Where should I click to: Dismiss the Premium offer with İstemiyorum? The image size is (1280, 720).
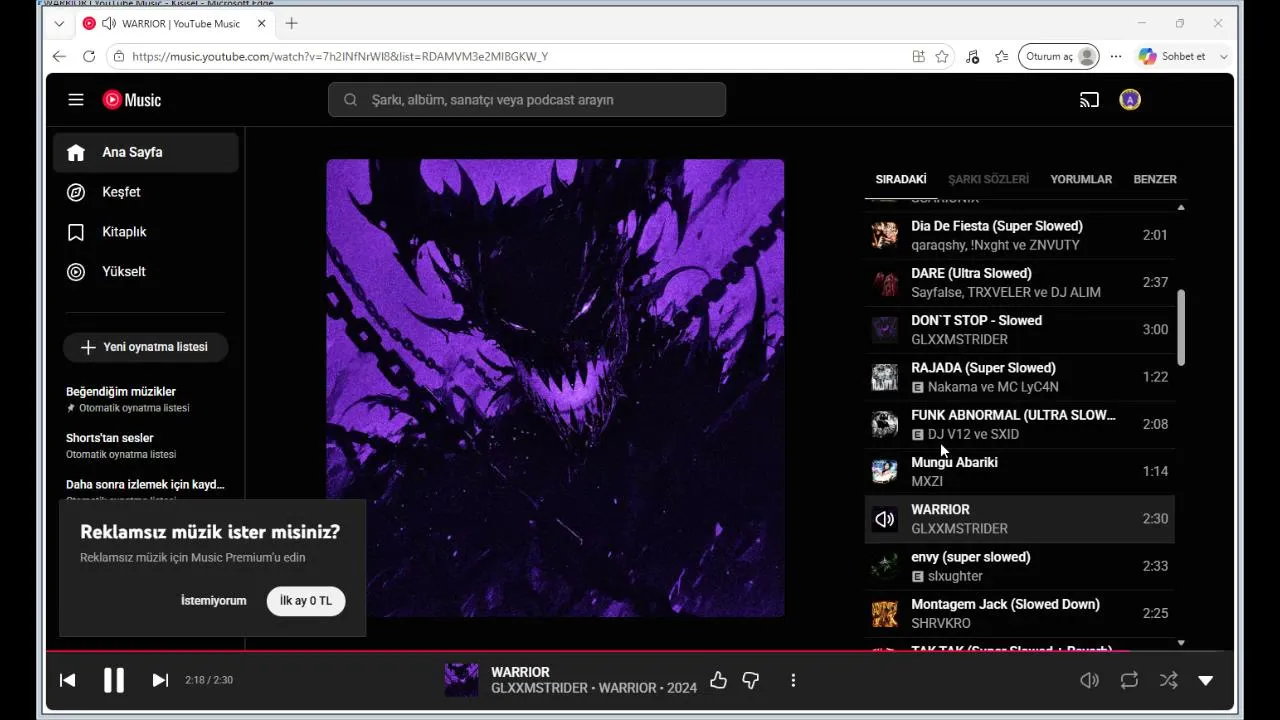pyautogui.click(x=213, y=601)
